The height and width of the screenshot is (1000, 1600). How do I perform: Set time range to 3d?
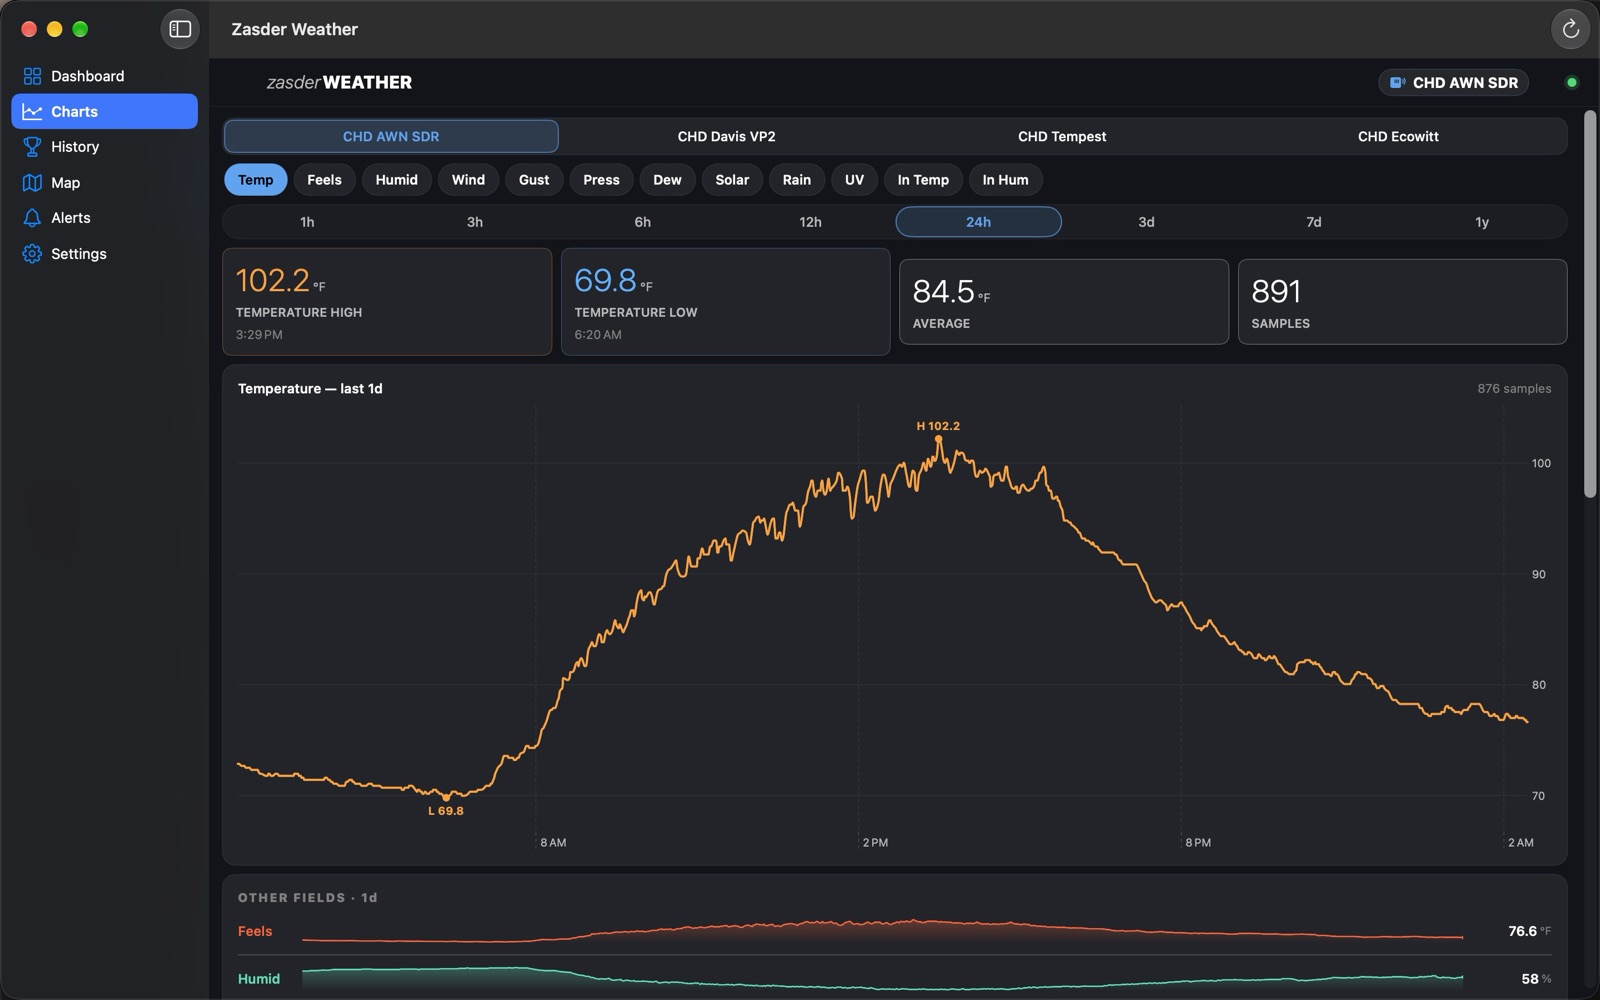click(x=1146, y=222)
